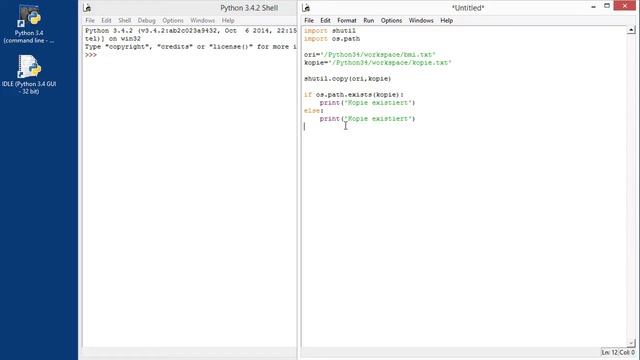Click the first print('Kopie existiert') line
This screenshot has height=360, width=640.
(367, 103)
